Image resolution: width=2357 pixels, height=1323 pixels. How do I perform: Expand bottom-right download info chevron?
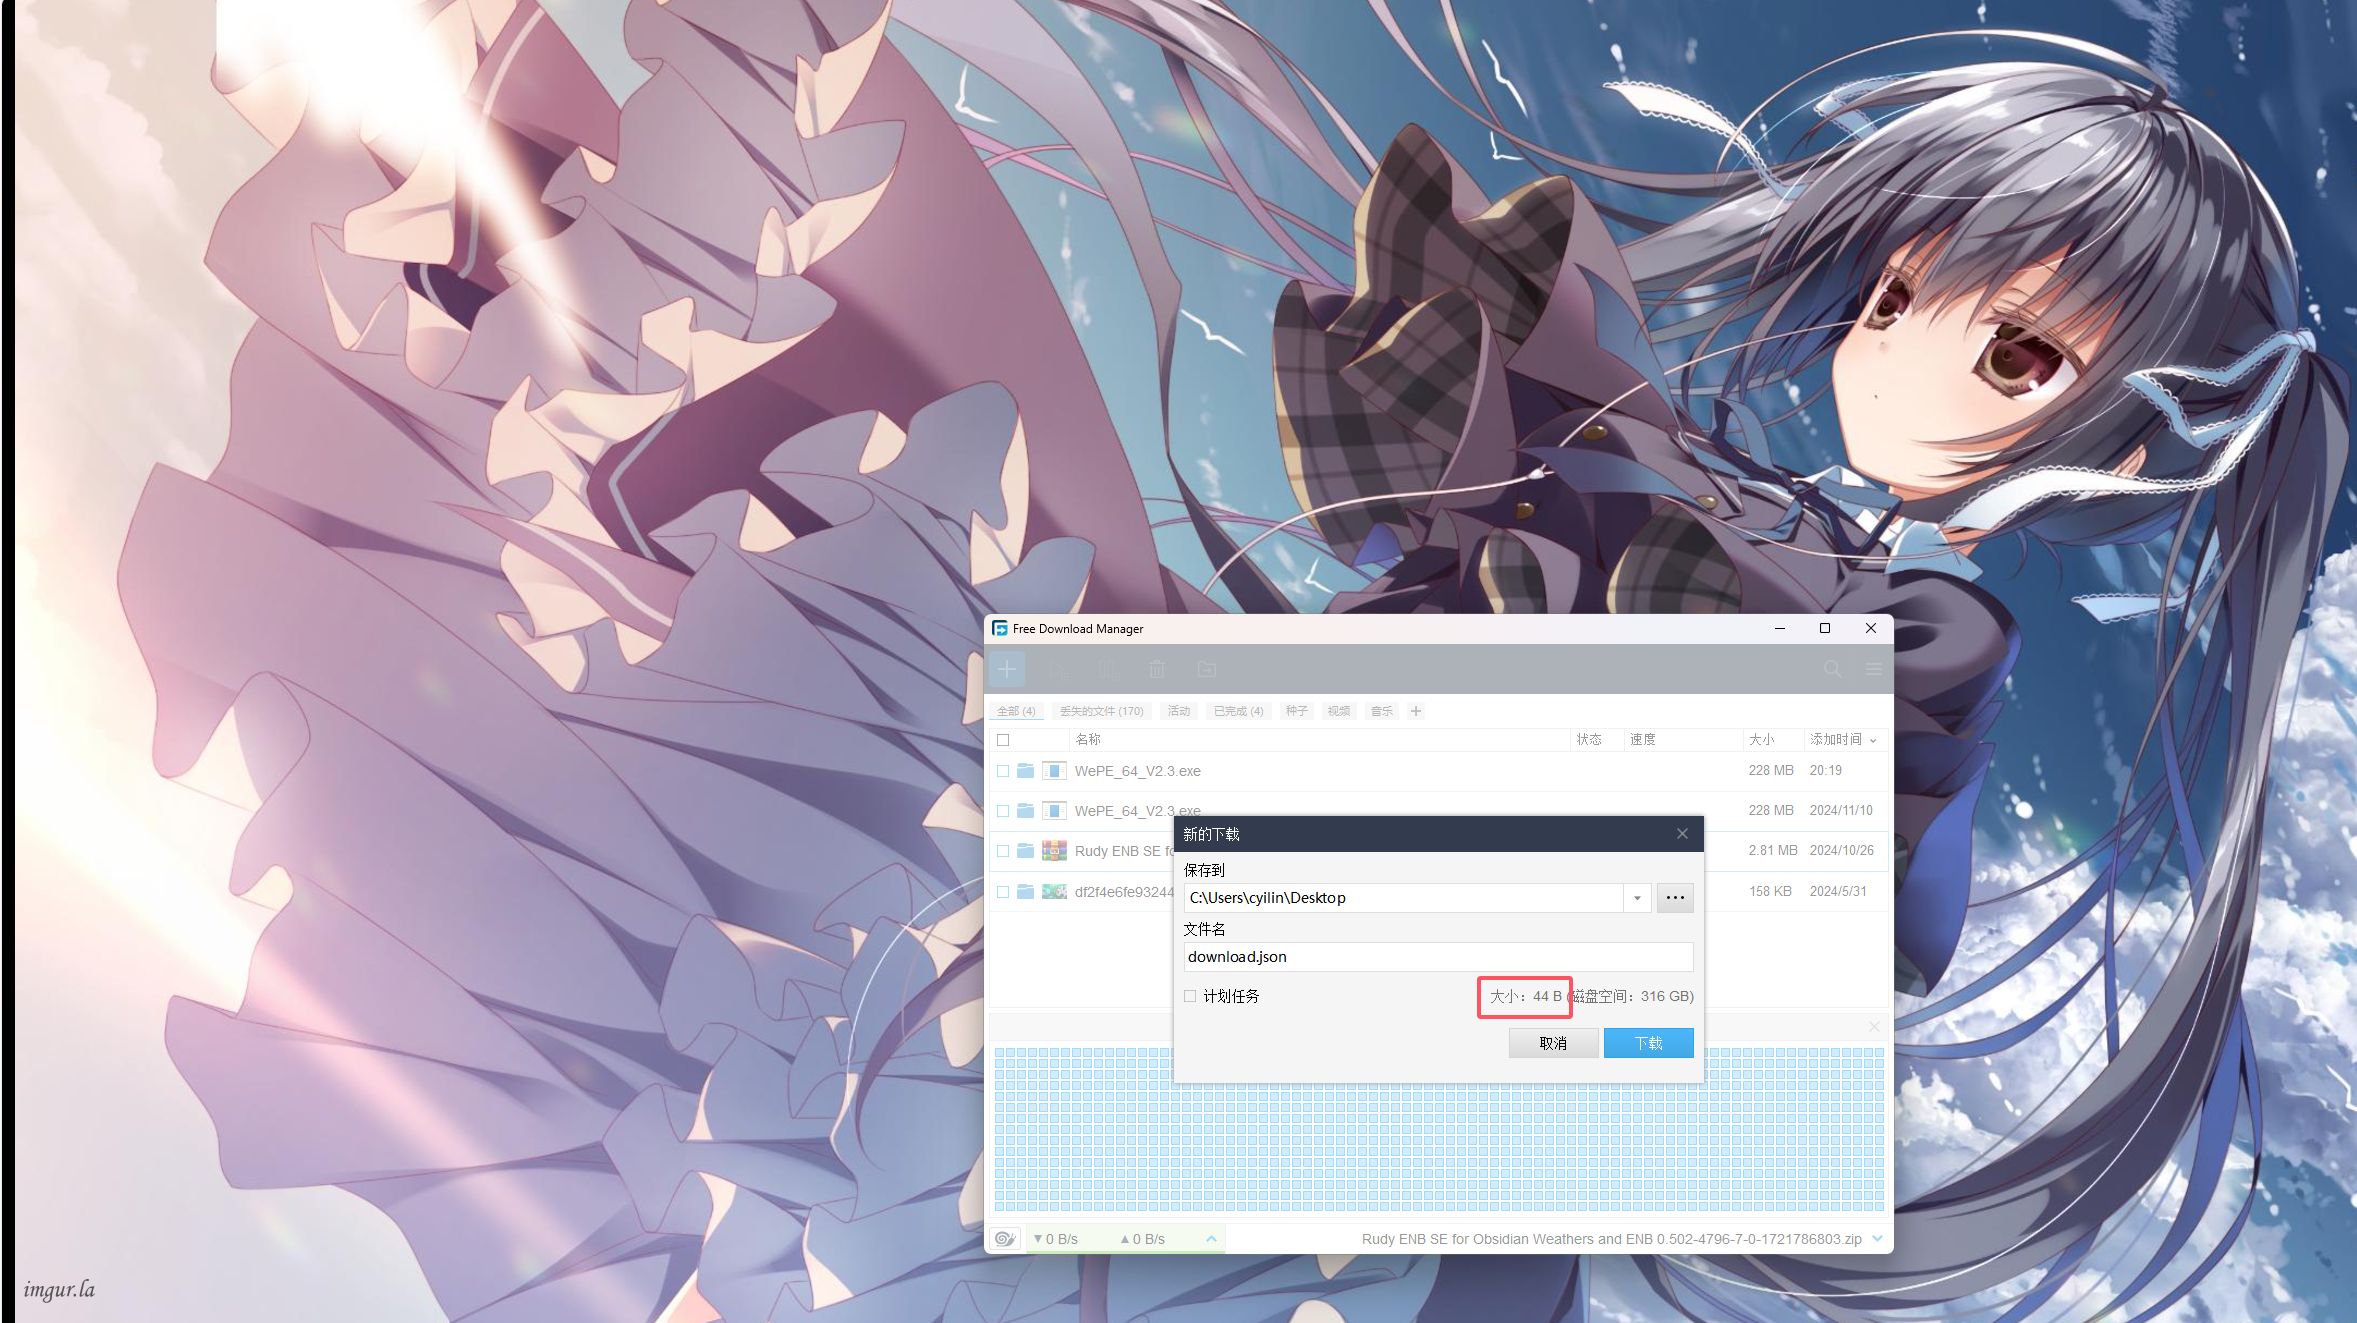(x=1877, y=1239)
